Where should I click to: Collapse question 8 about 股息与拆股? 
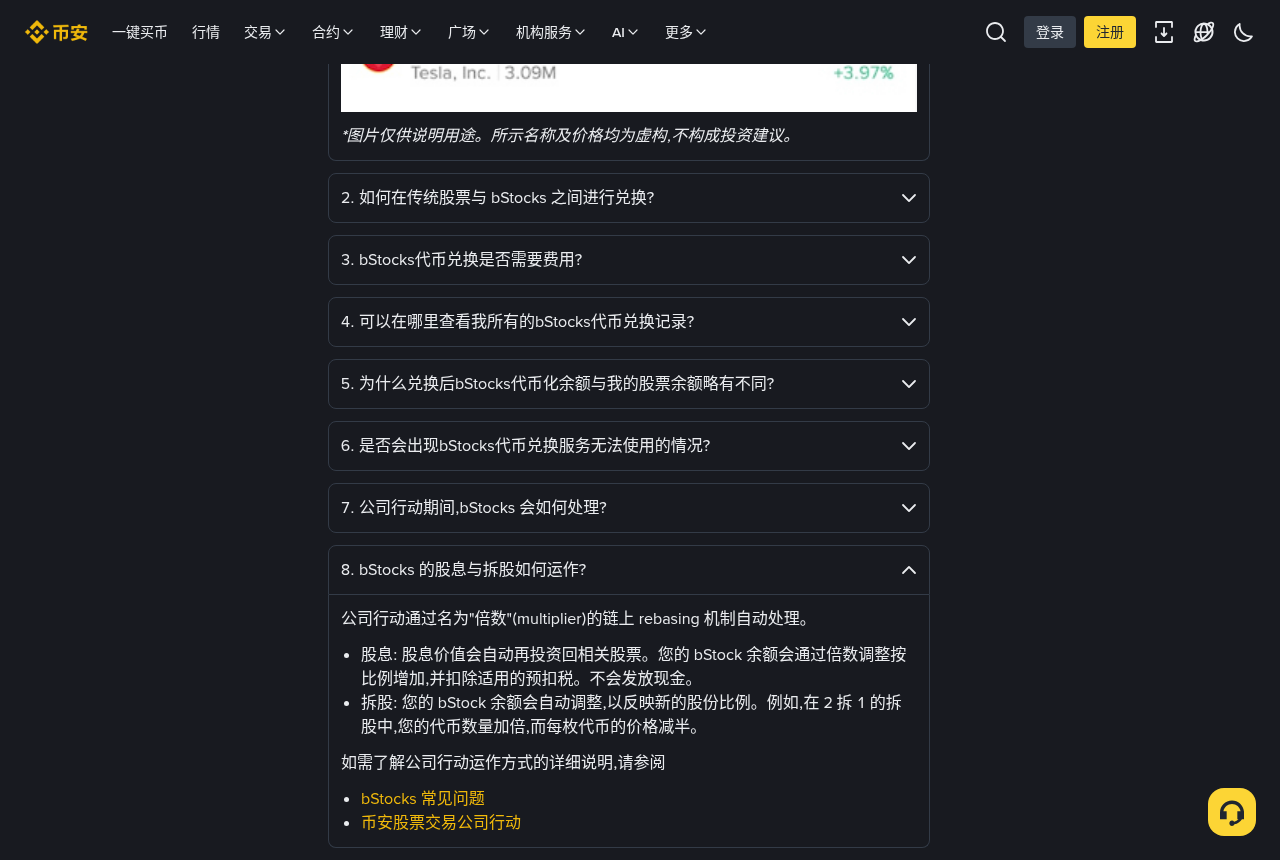point(629,570)
